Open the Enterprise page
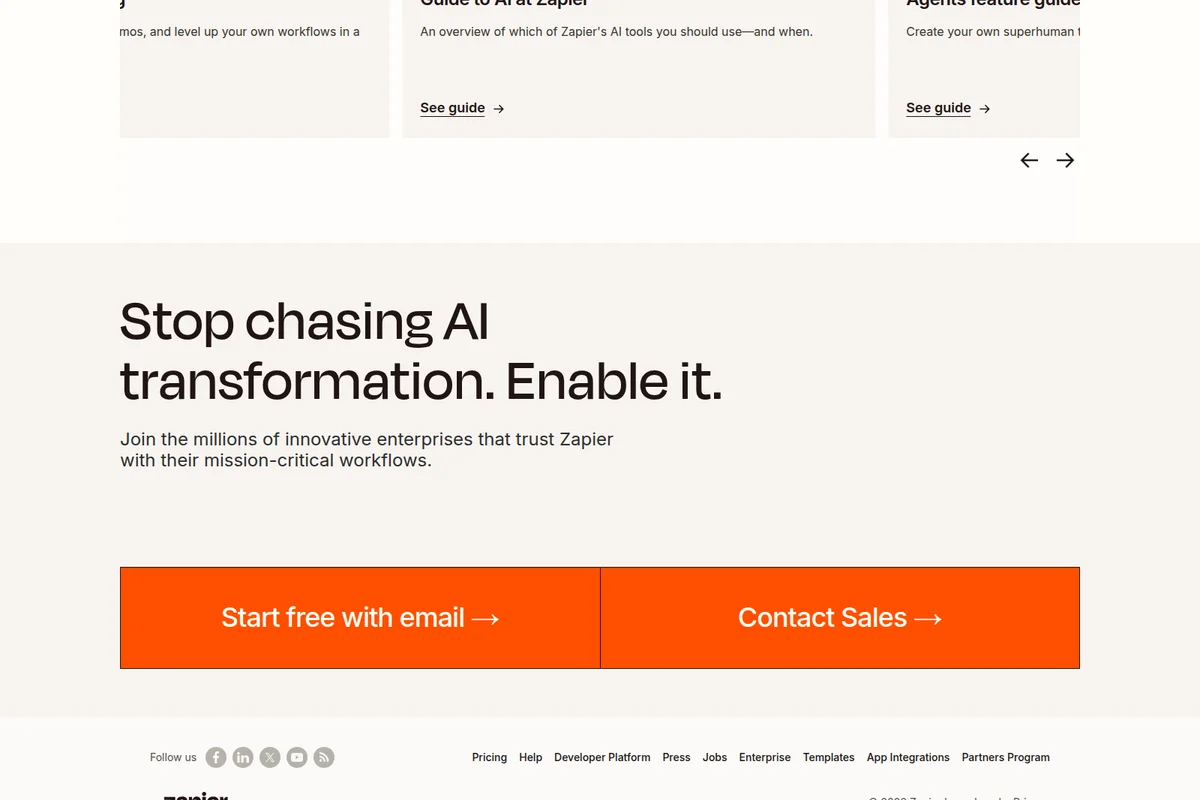The image size is (1200, 800). (x=764, y=757)
